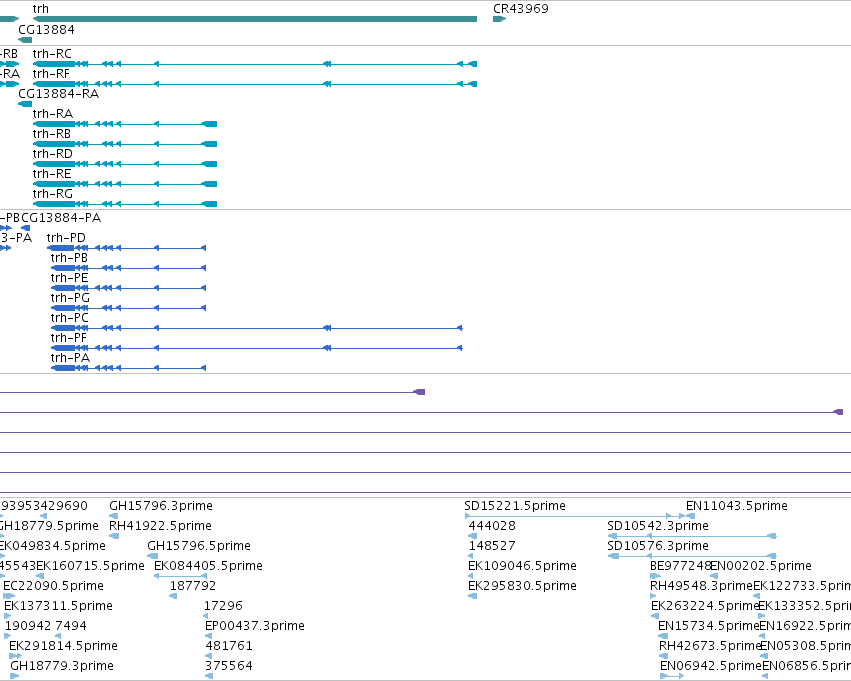Screen dimensions: 851x681
Task: Open the EK160715.5prime EST label
Action: tap(90, 566)
